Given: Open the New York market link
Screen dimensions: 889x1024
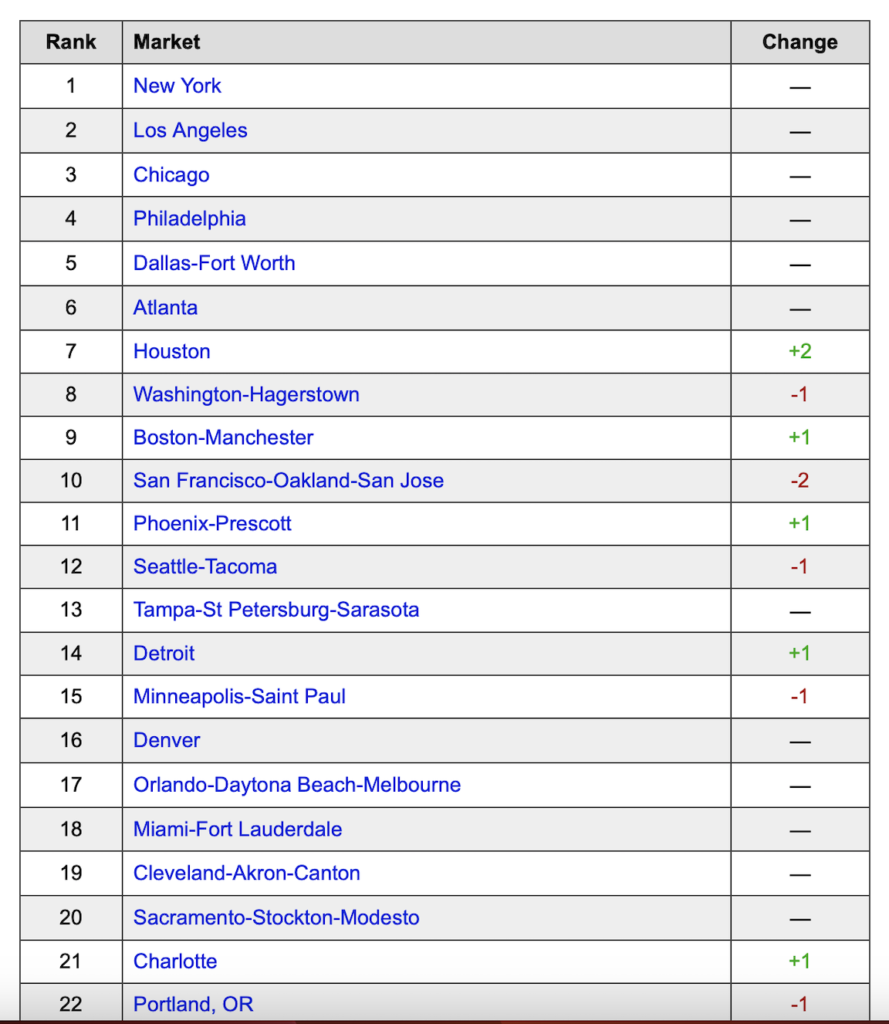Looking at the screenshot, I should (177, 86).
